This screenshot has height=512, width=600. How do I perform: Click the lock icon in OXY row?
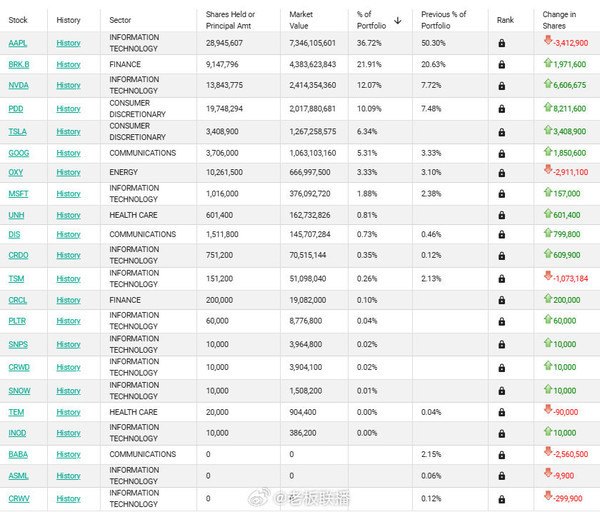502,173
